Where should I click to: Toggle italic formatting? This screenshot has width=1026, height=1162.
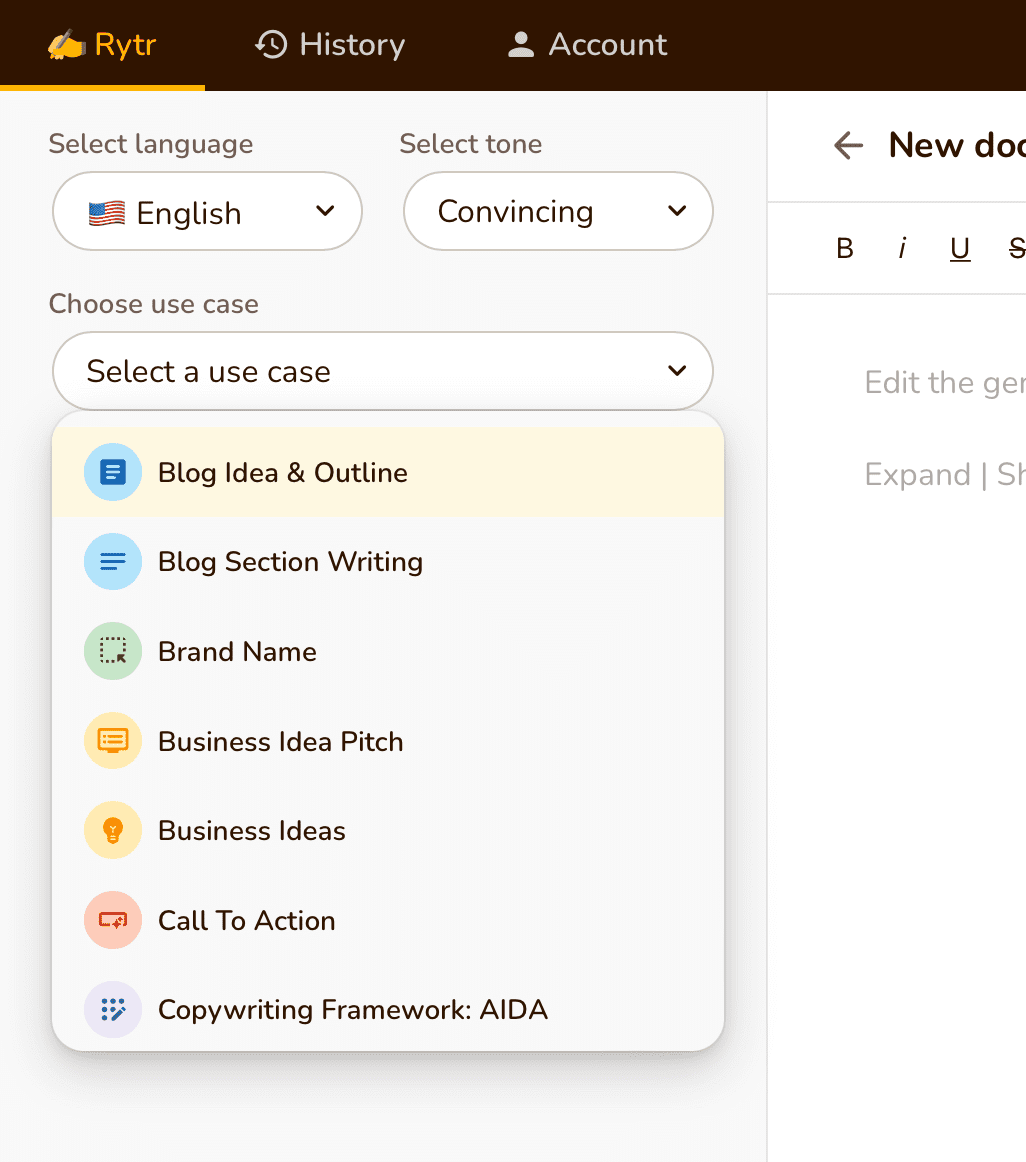click(x=902, y=249)
